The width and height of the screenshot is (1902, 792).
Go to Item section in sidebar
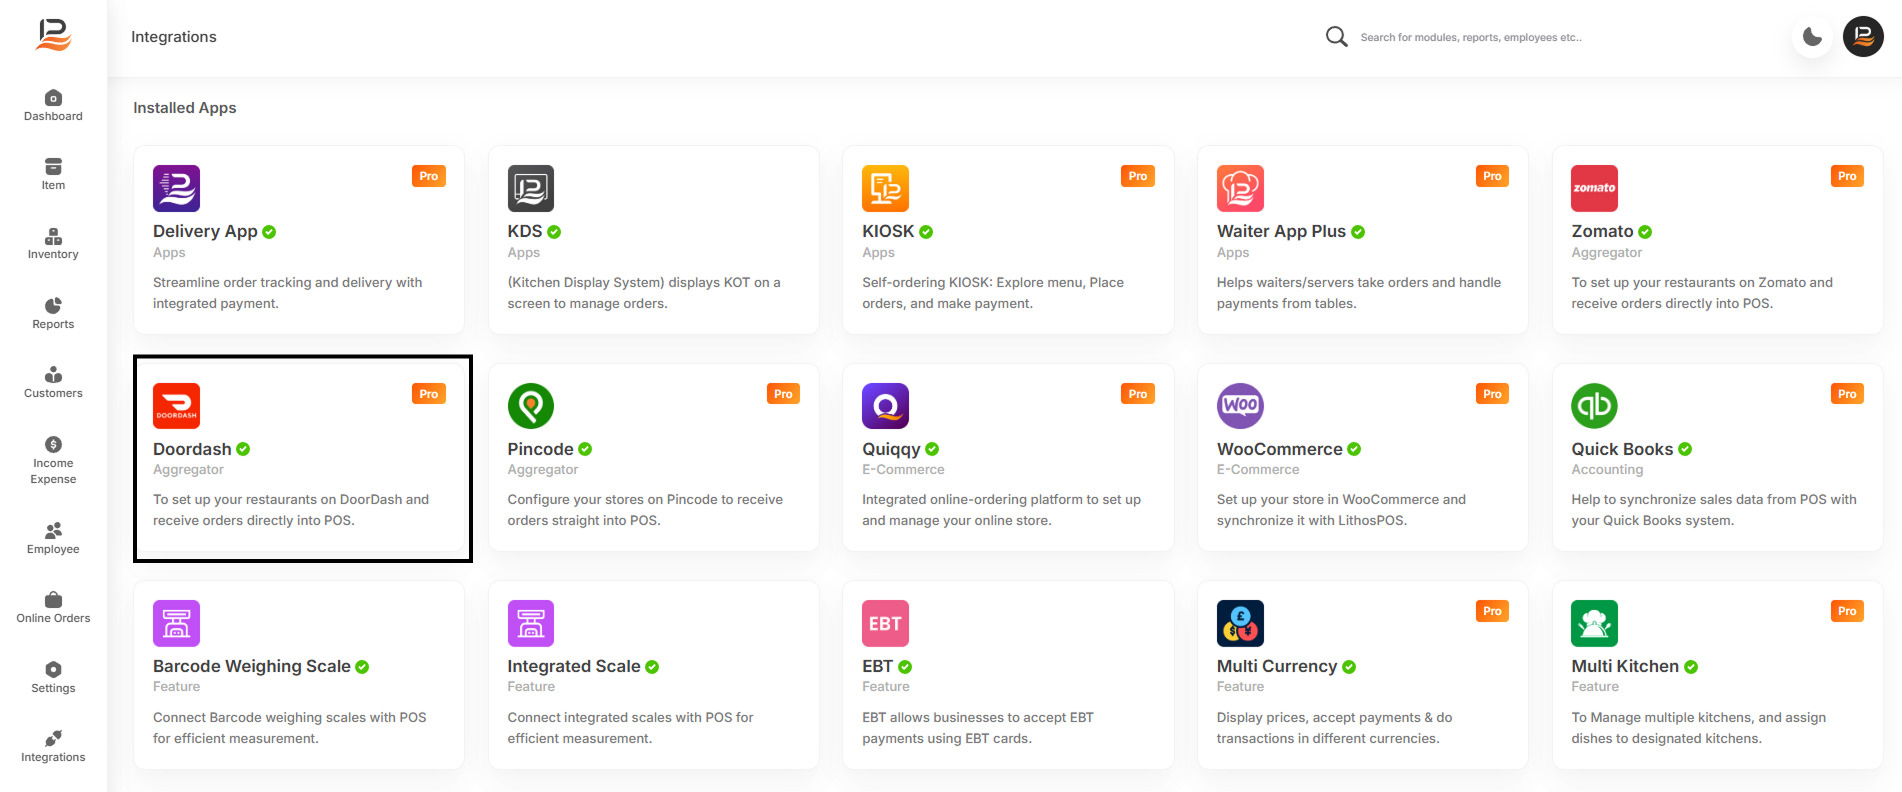[x=53, y=175]
